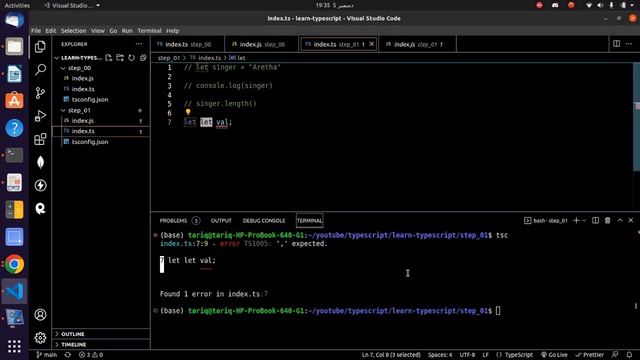
Task: Open the MongoDB leaf extension icon
Action: pos(40,162)
